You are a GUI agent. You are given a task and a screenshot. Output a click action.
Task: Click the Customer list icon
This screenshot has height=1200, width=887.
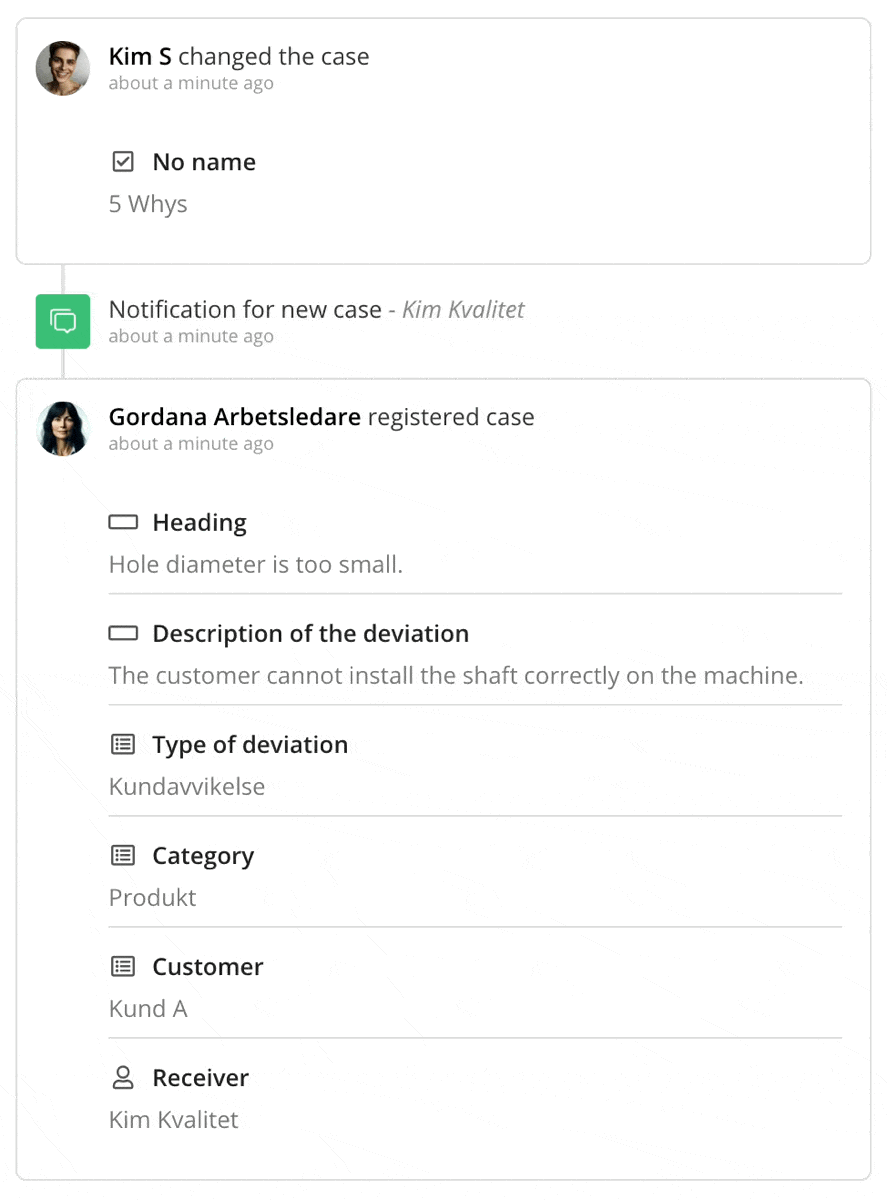pos(123,967)
